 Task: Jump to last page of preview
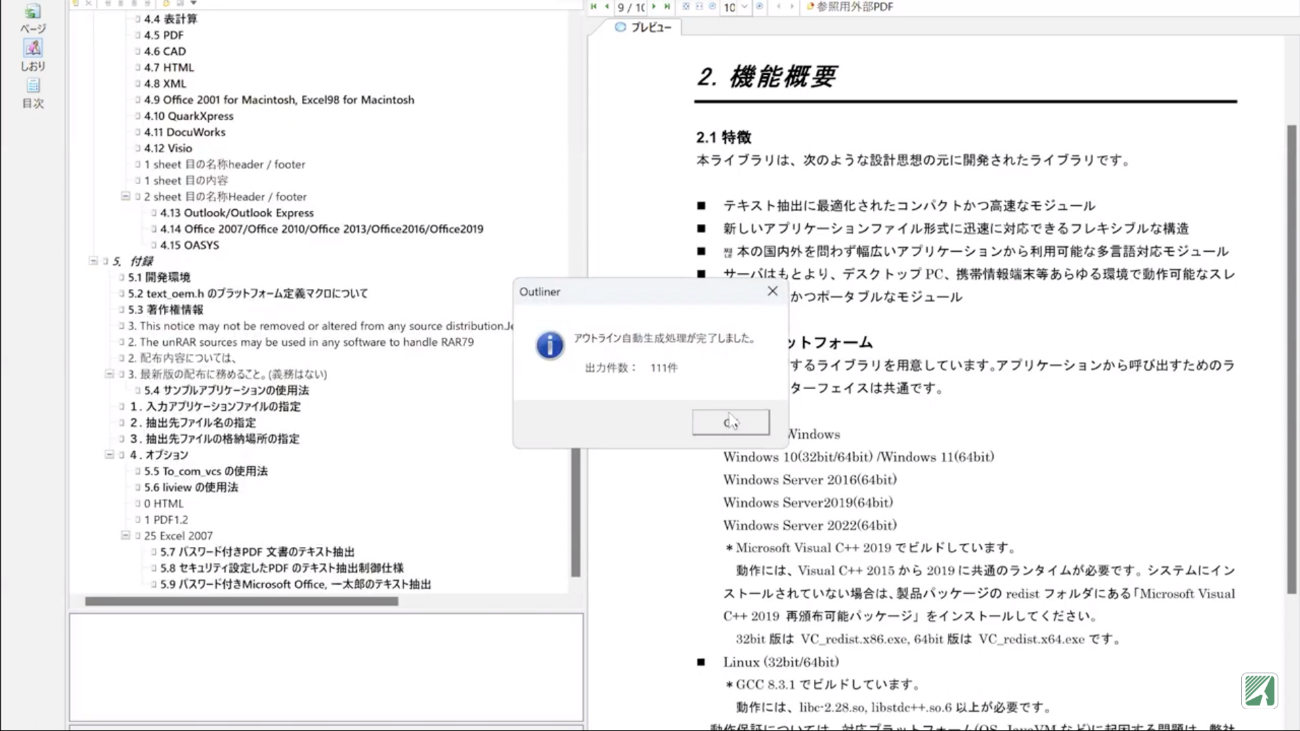point(667,7)
